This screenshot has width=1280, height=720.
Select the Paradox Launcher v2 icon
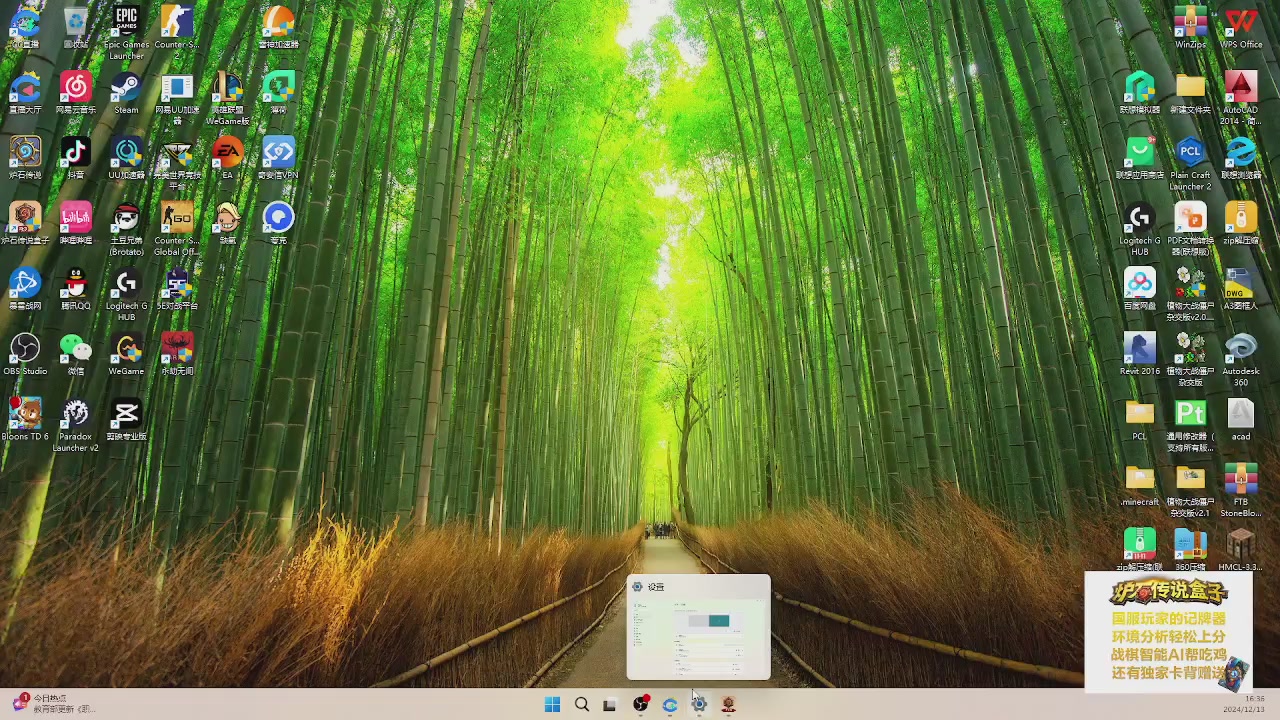(x=75, y=425)
